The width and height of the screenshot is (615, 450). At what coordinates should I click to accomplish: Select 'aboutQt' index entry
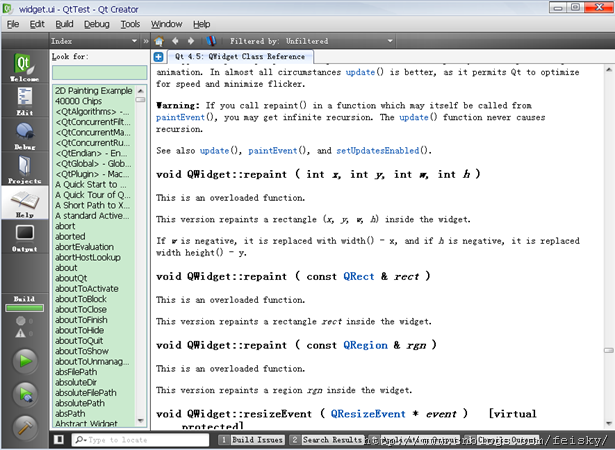94,278
